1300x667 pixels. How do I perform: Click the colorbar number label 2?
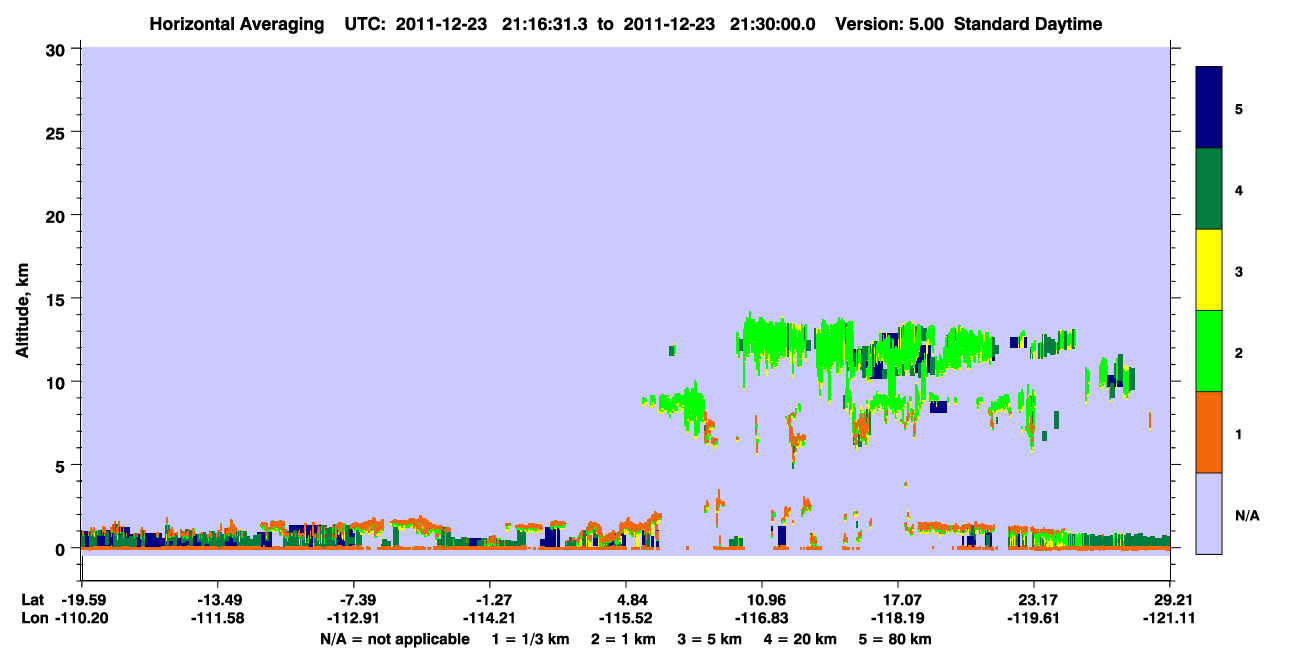click(x=1238, y=352)
